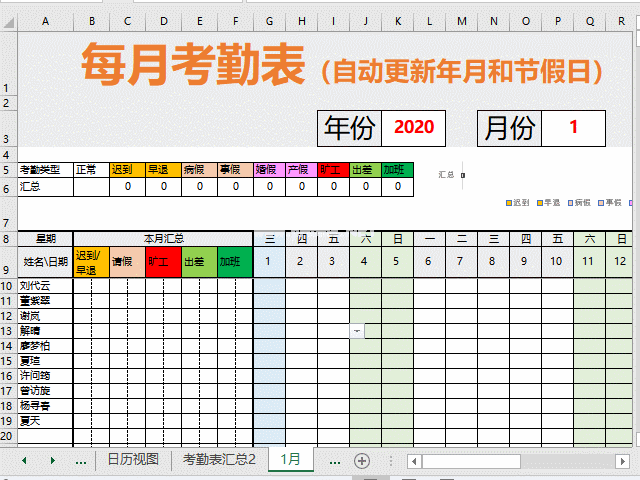This screenshot has height=480, width=640.
Task: Click the horizontal scrollbar left arrow
Action: click(x=414, y=462)
